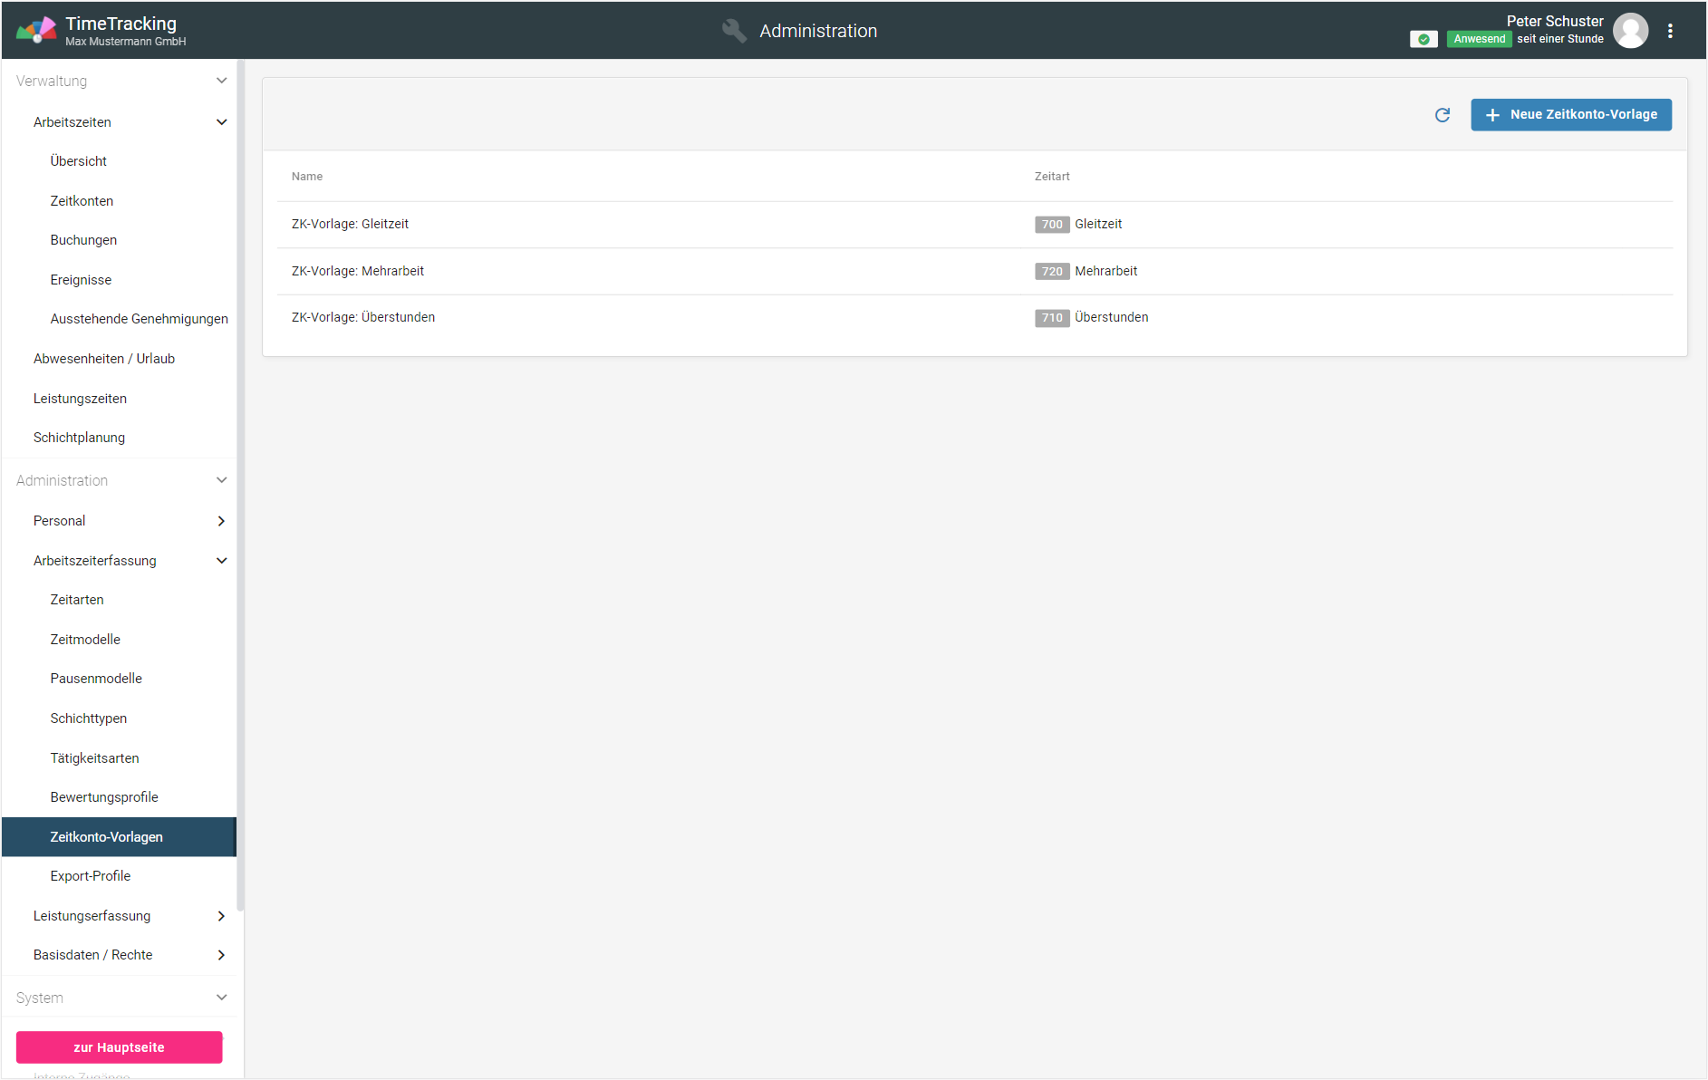The image size is (1708, 1080).
Task: Expand the Personal submenu
Action: pyautogui.click(x=221, y=521)
